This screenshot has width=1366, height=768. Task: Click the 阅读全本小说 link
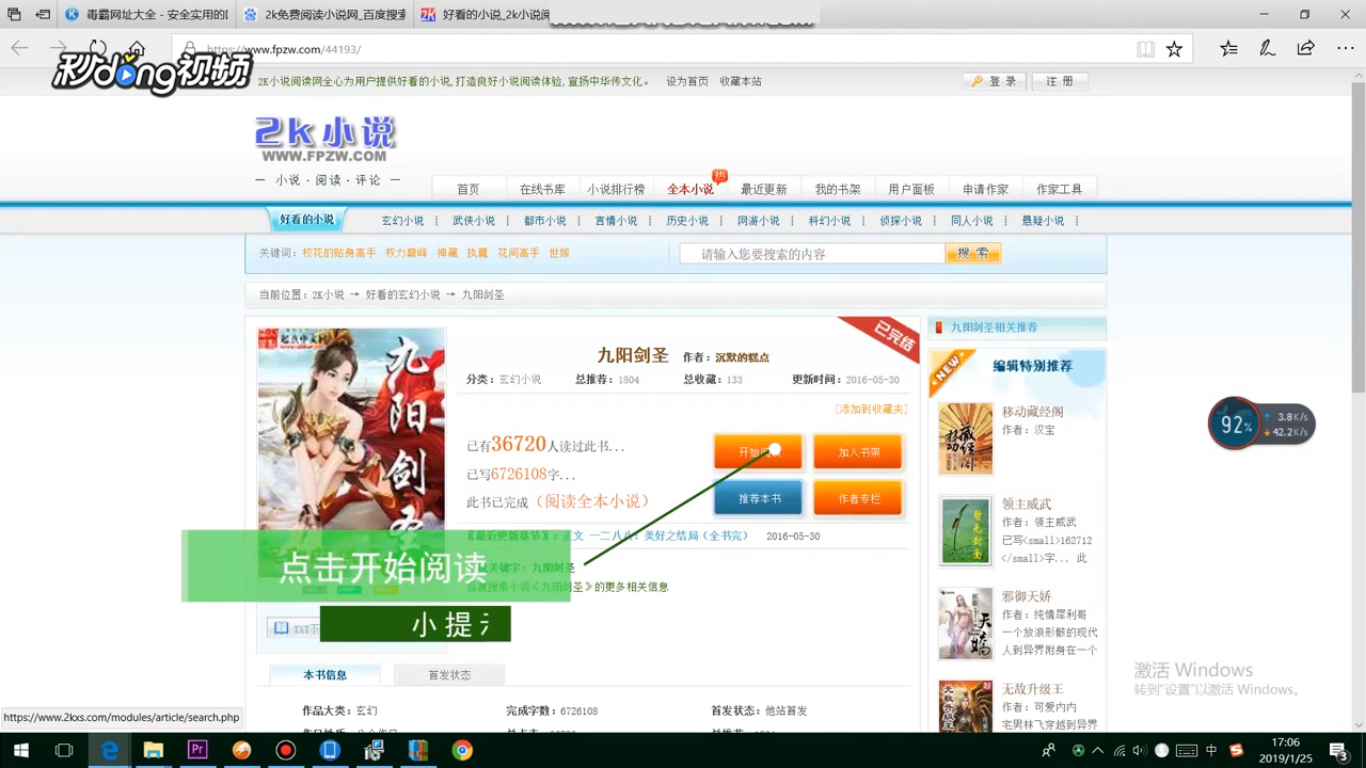[x=593, y=502]
